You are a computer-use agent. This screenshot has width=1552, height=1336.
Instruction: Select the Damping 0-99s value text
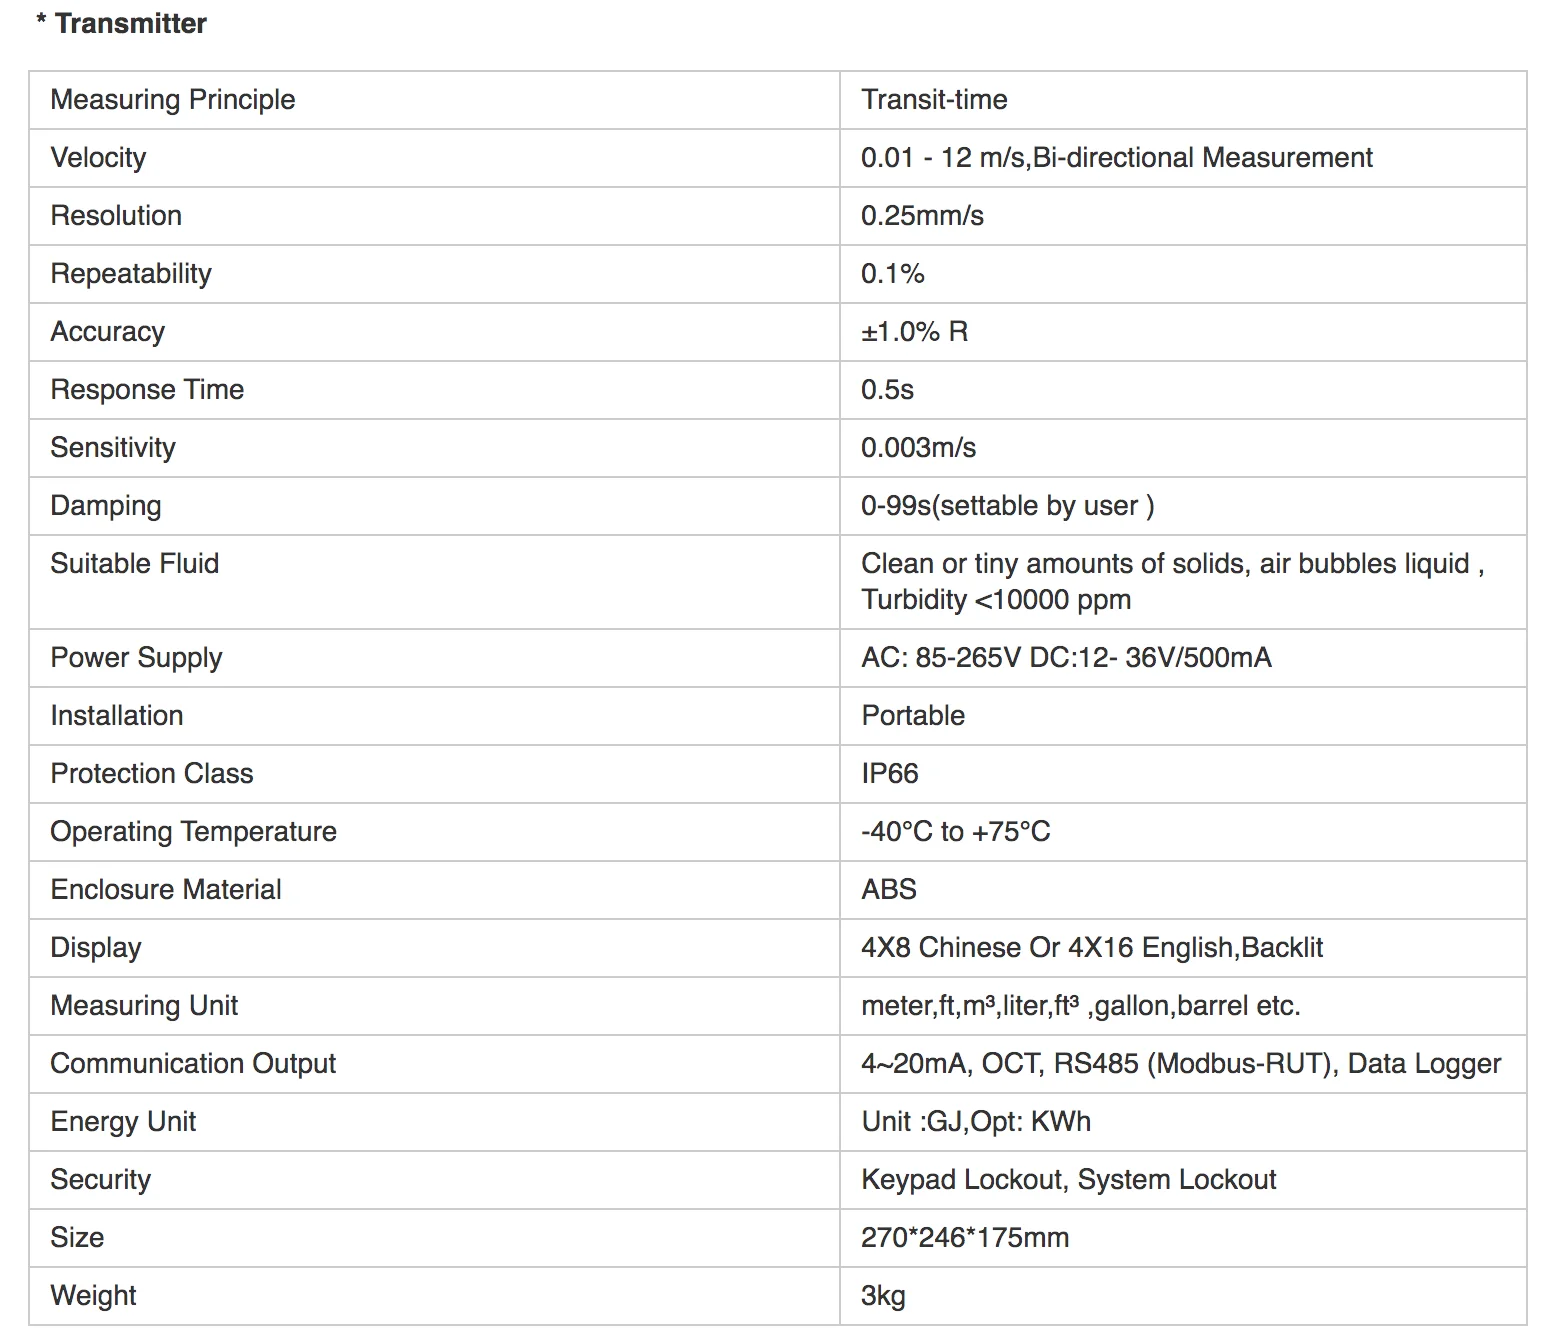[1007, 506]
